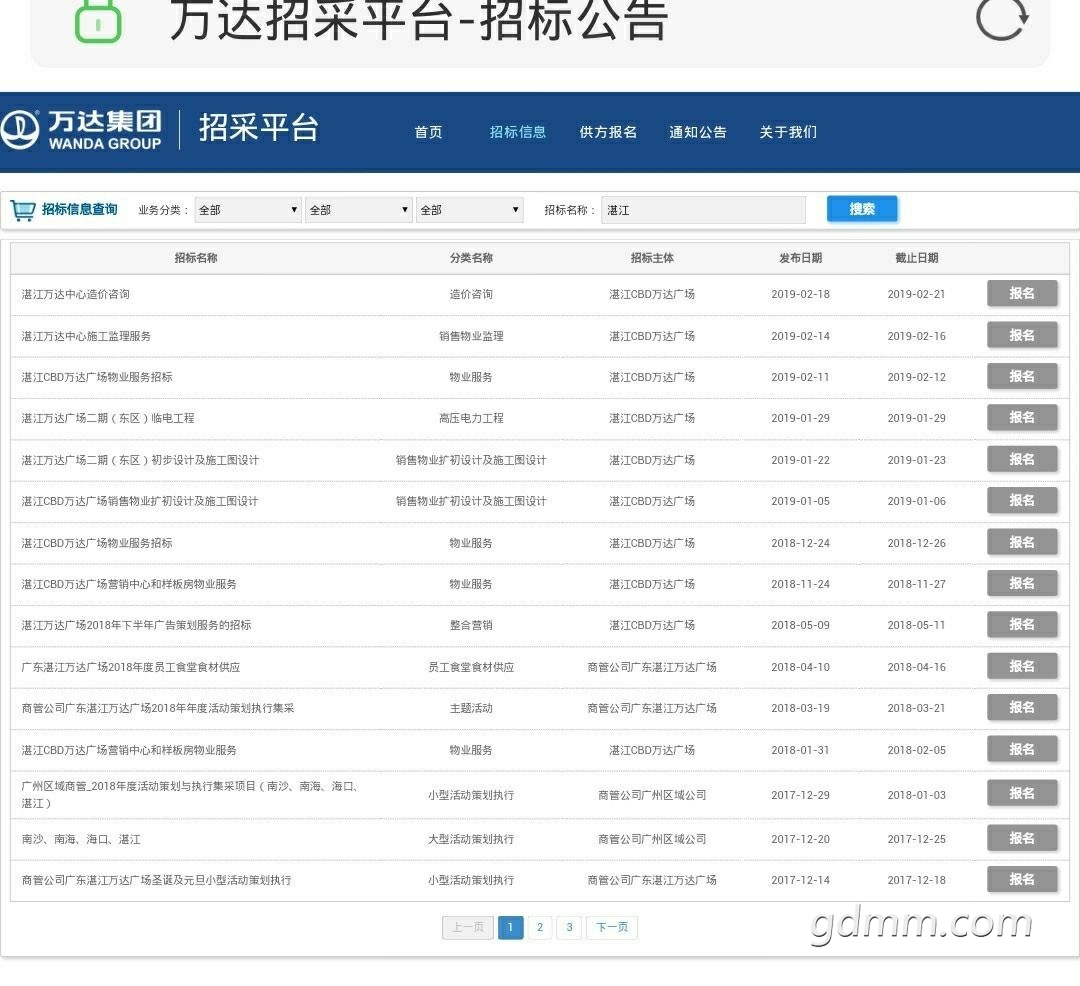Click the blue 搜索 button
Screen dimensions: 1080x986
coord(862,209)
